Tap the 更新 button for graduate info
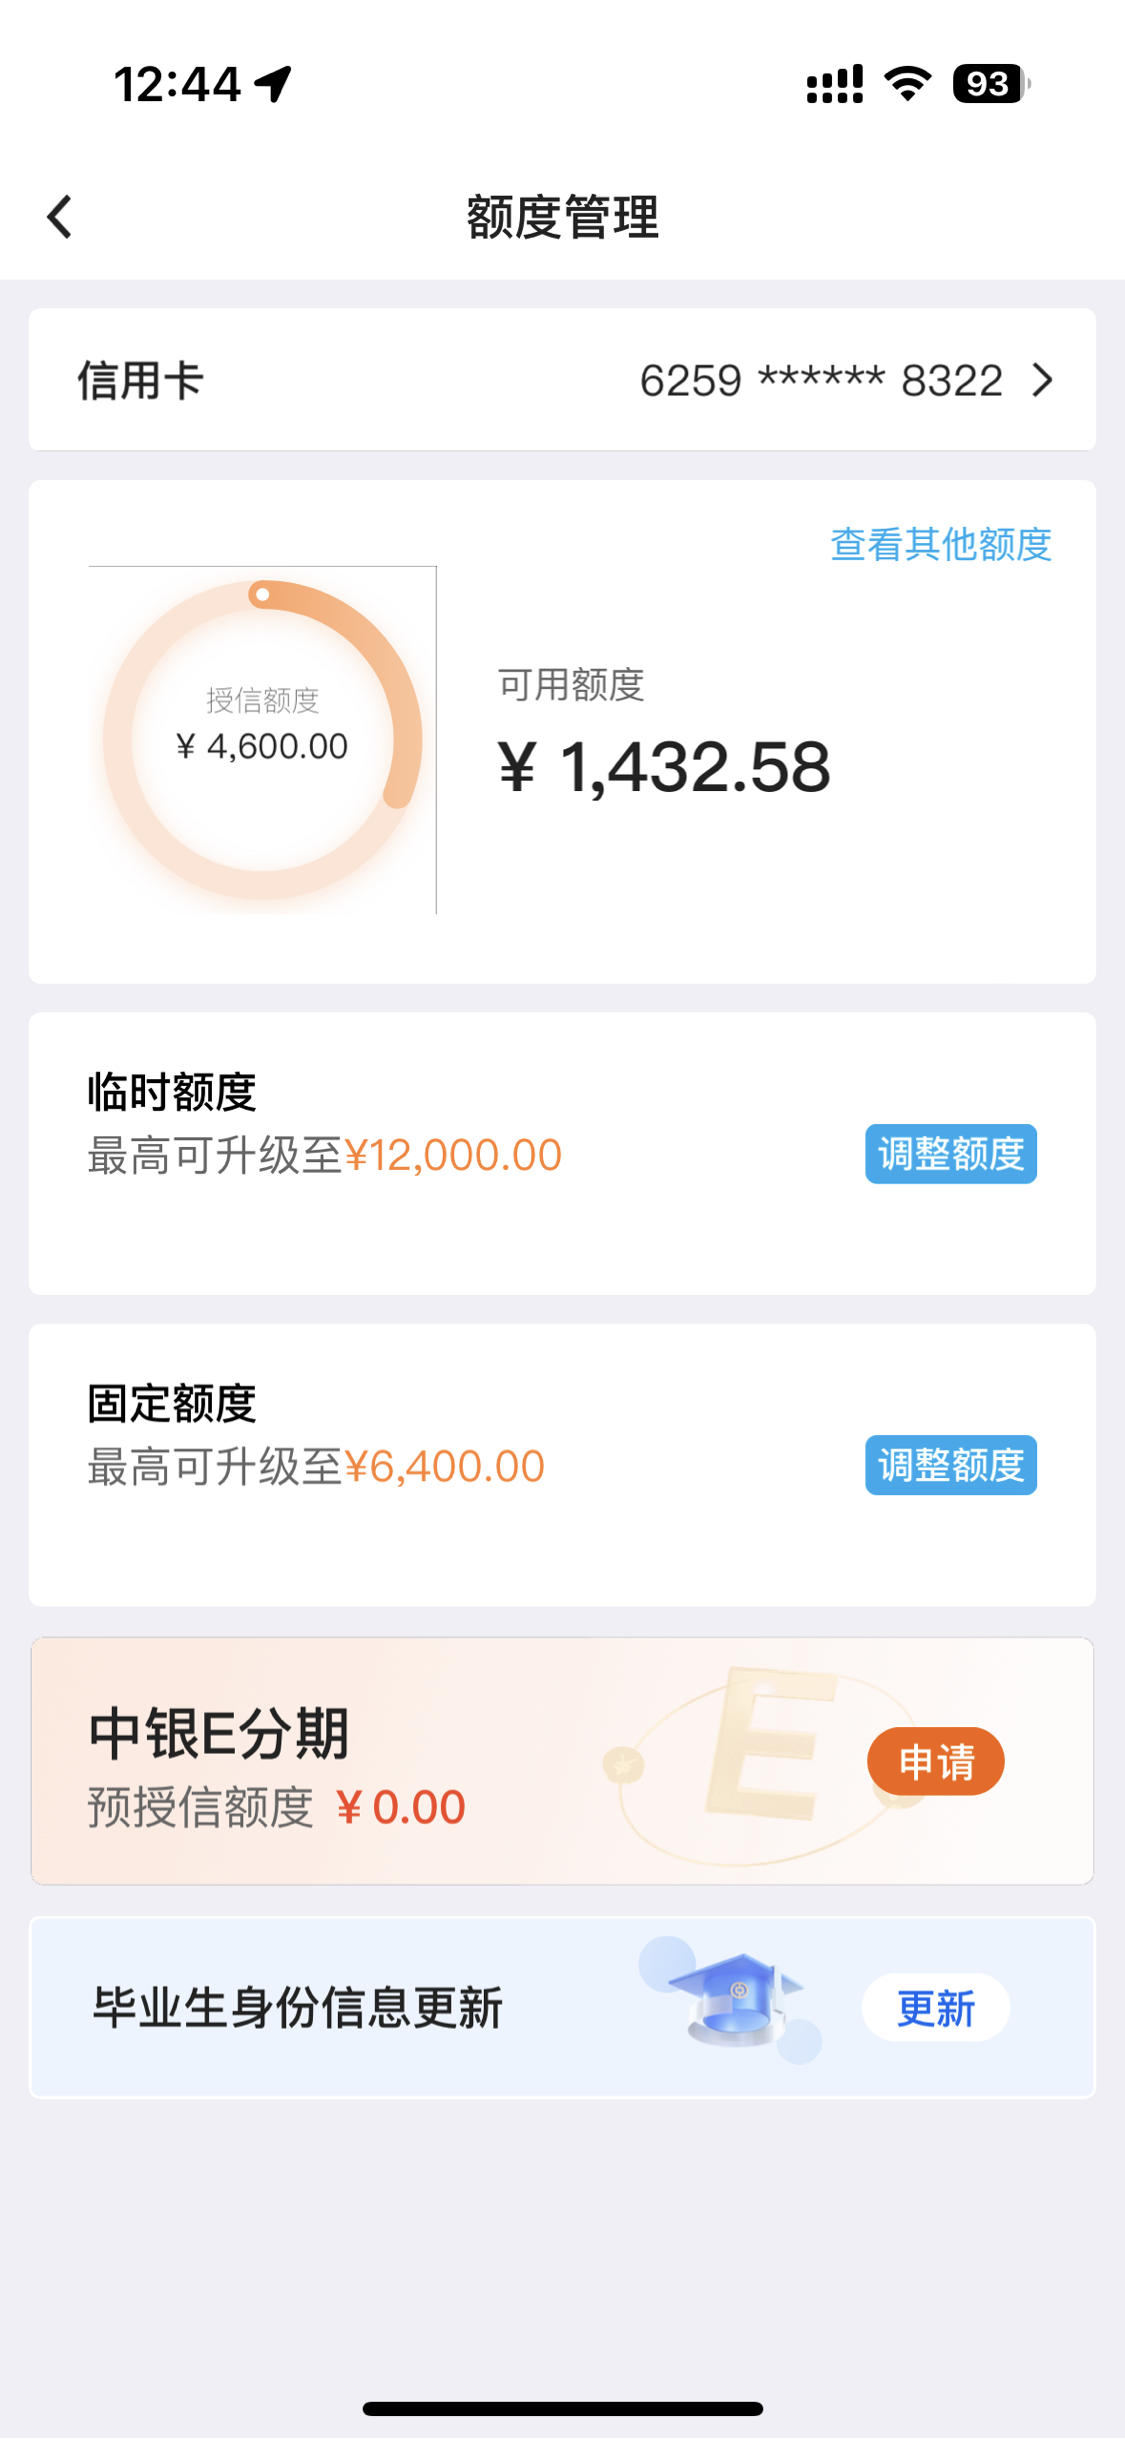This screenshot has height=2439, width=1125. tap(936, 2008)
